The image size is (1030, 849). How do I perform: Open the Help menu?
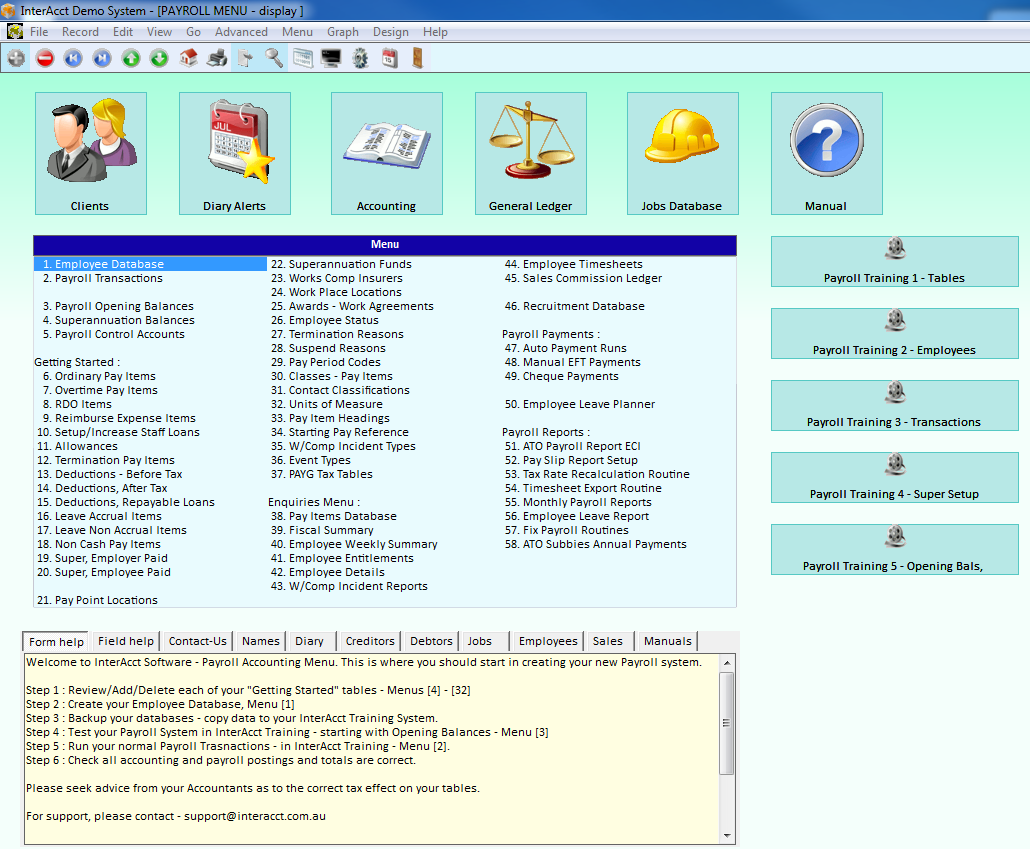click(x=435, y=32)
